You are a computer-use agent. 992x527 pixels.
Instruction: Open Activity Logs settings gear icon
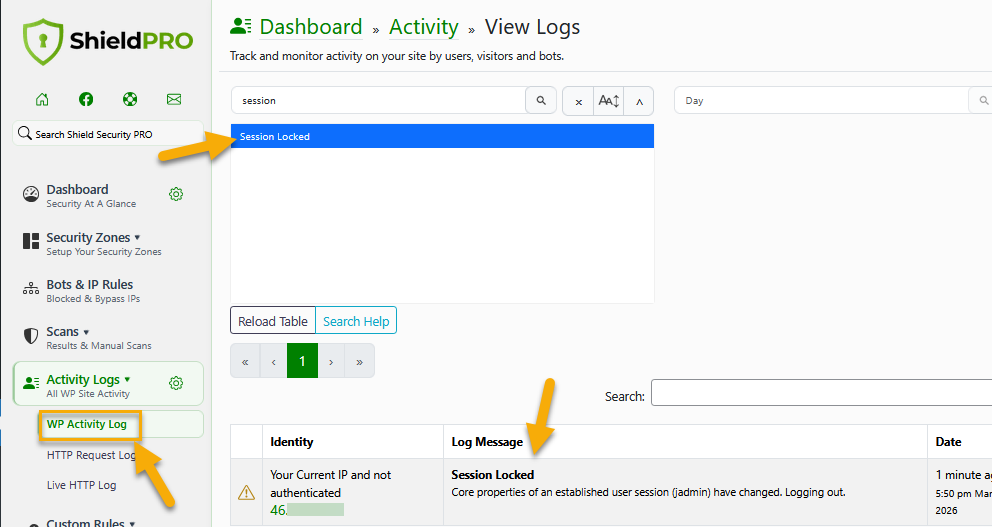pos(177,383)
